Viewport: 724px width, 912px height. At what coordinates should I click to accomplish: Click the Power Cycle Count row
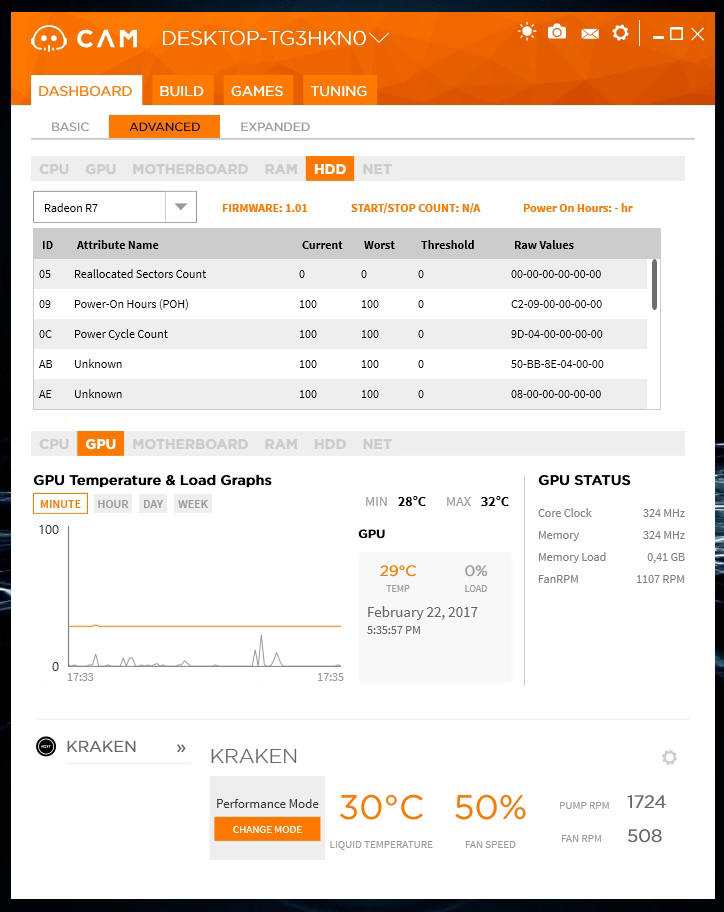340,334
